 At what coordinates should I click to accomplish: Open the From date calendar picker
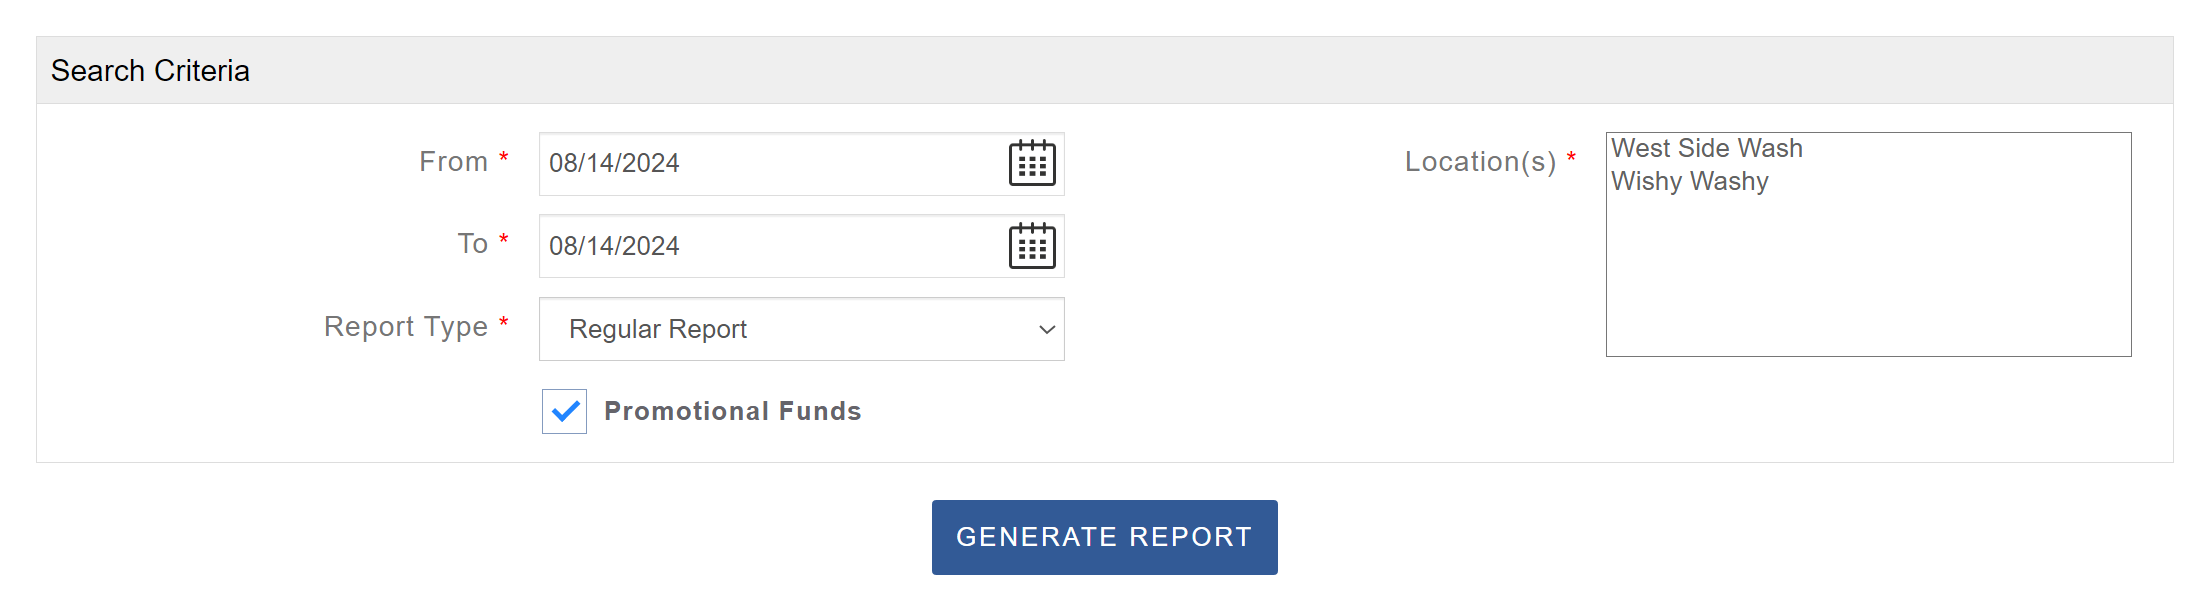coord(1032,163)
